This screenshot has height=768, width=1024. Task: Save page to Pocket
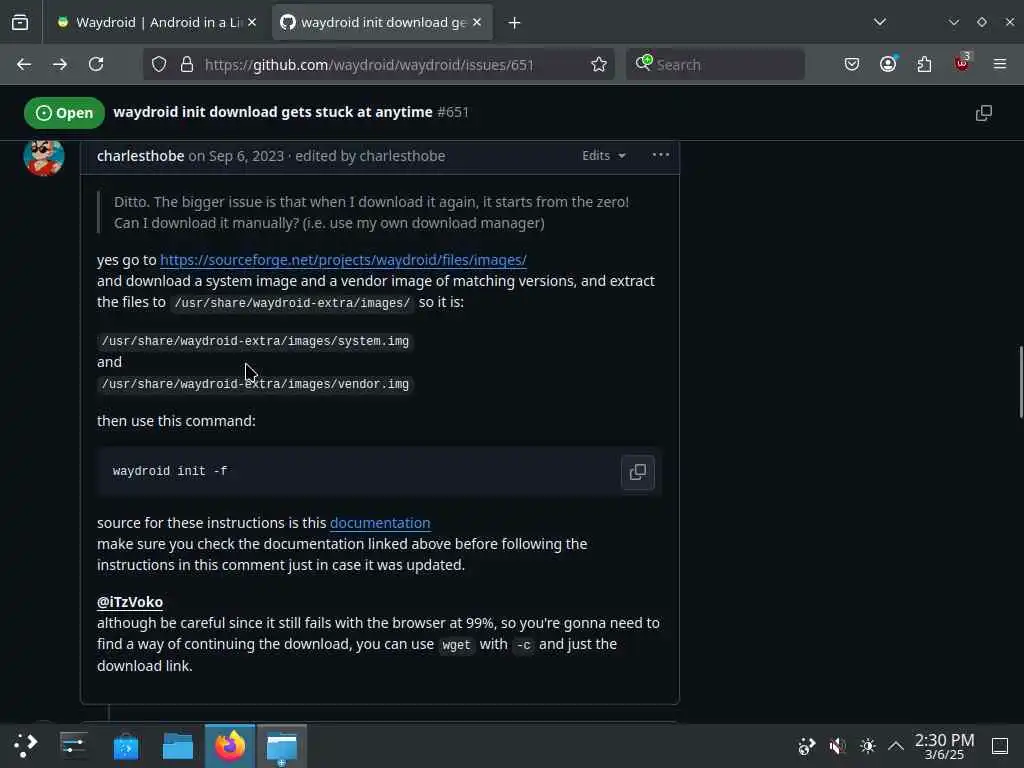(852, 64)
